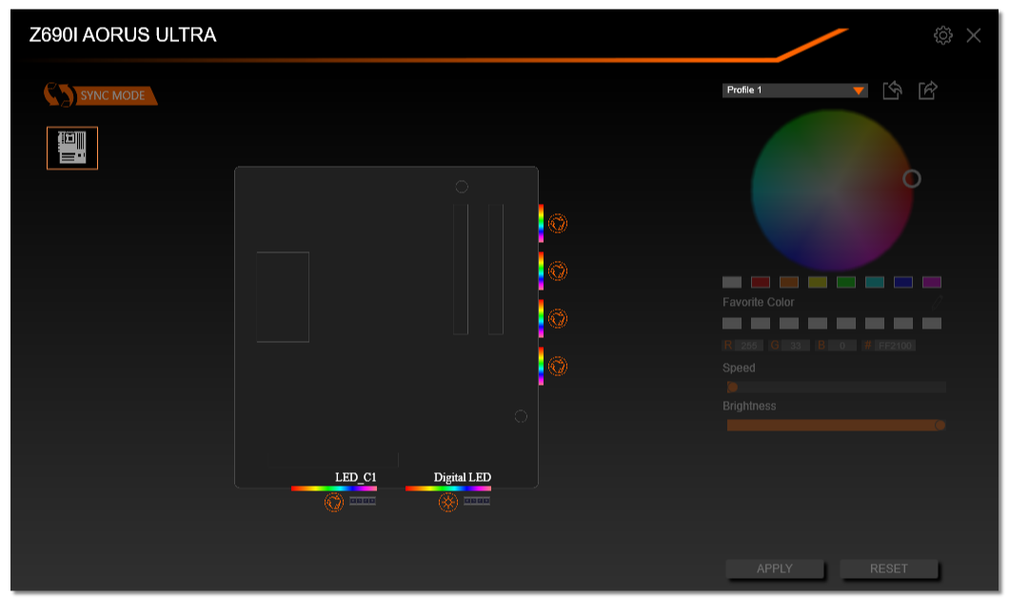This screenshot has height=600, width=1009.
Task: Click the color wheel selector ring
Action: [x=911, y=178]
